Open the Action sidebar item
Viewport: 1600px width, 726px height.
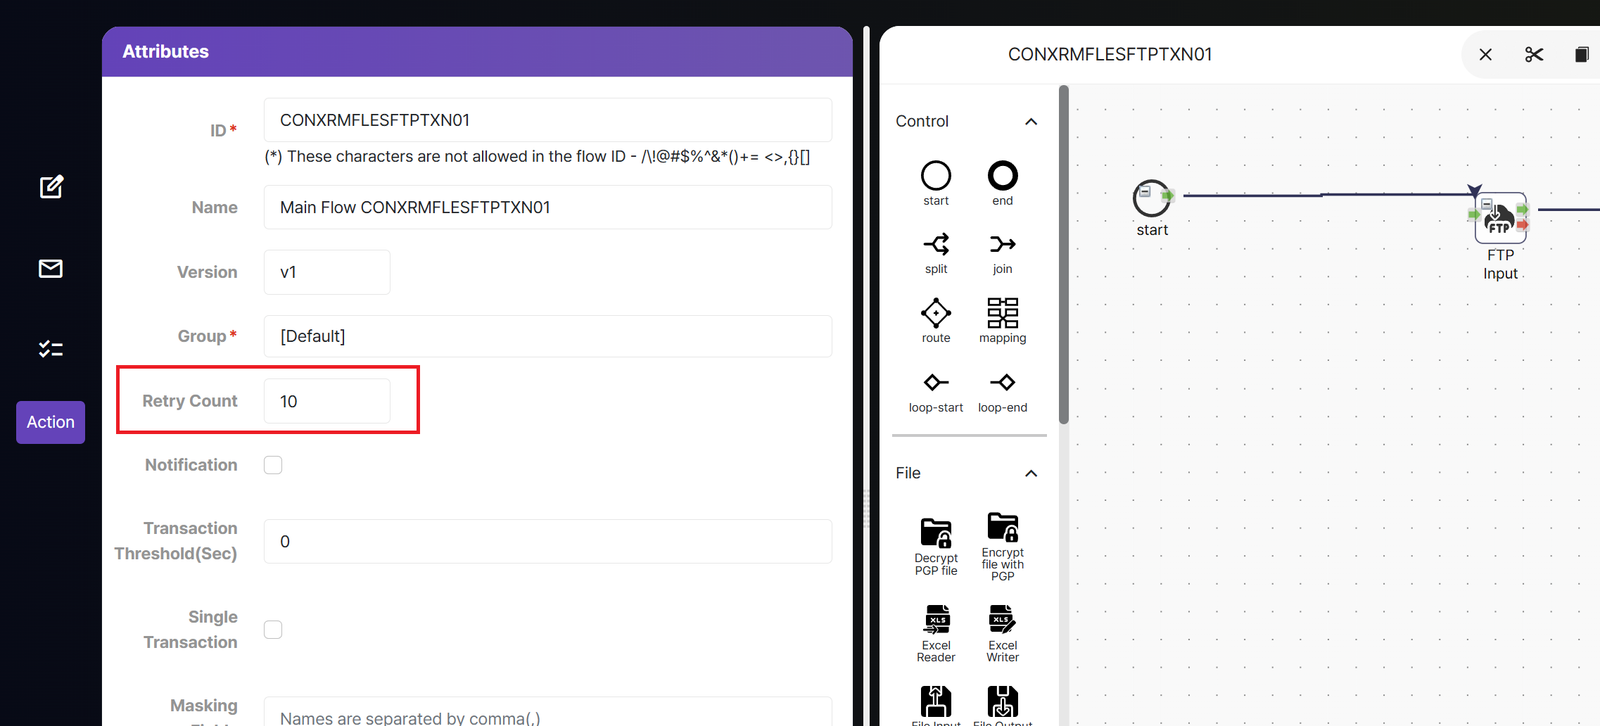coord(51,422)
